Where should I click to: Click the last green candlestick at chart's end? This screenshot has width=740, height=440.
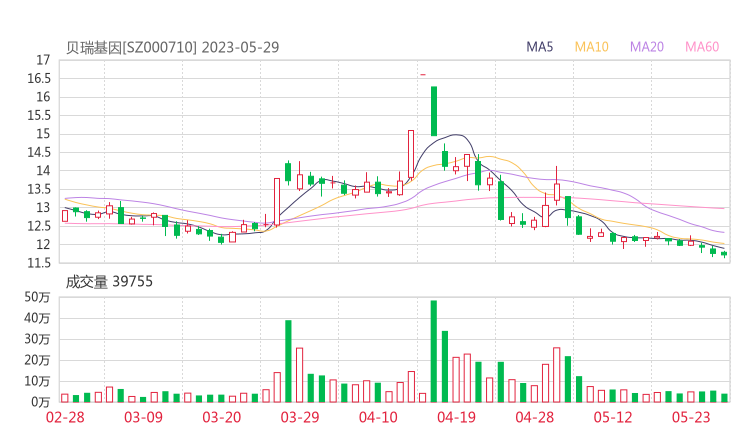[x=724, y=254]
